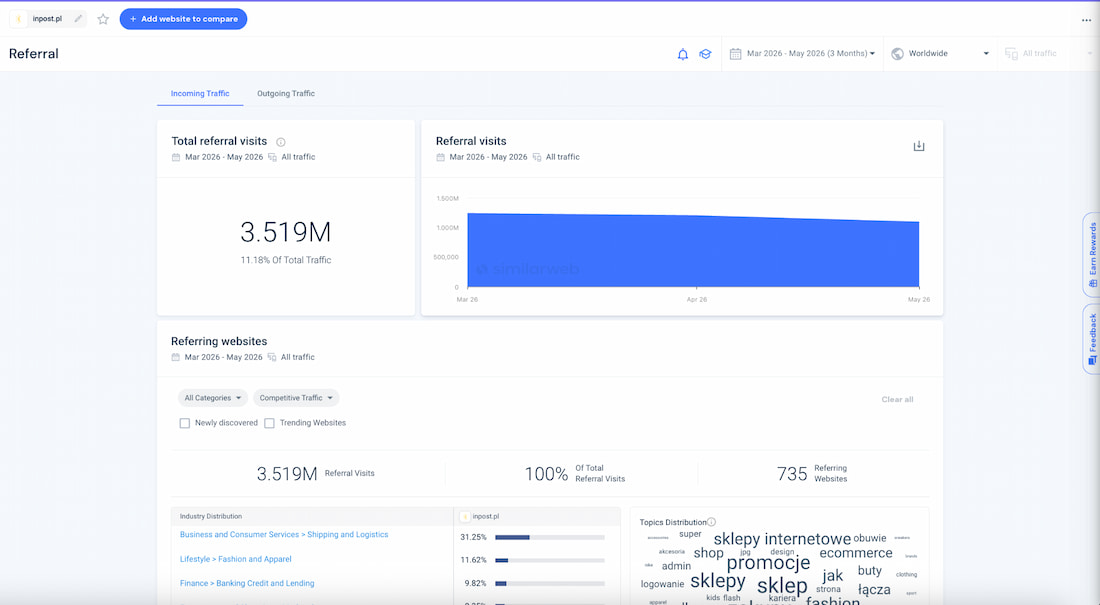Switch to the Outgoing Traffic tab
1100x605 pixels.
coord(286,93)
